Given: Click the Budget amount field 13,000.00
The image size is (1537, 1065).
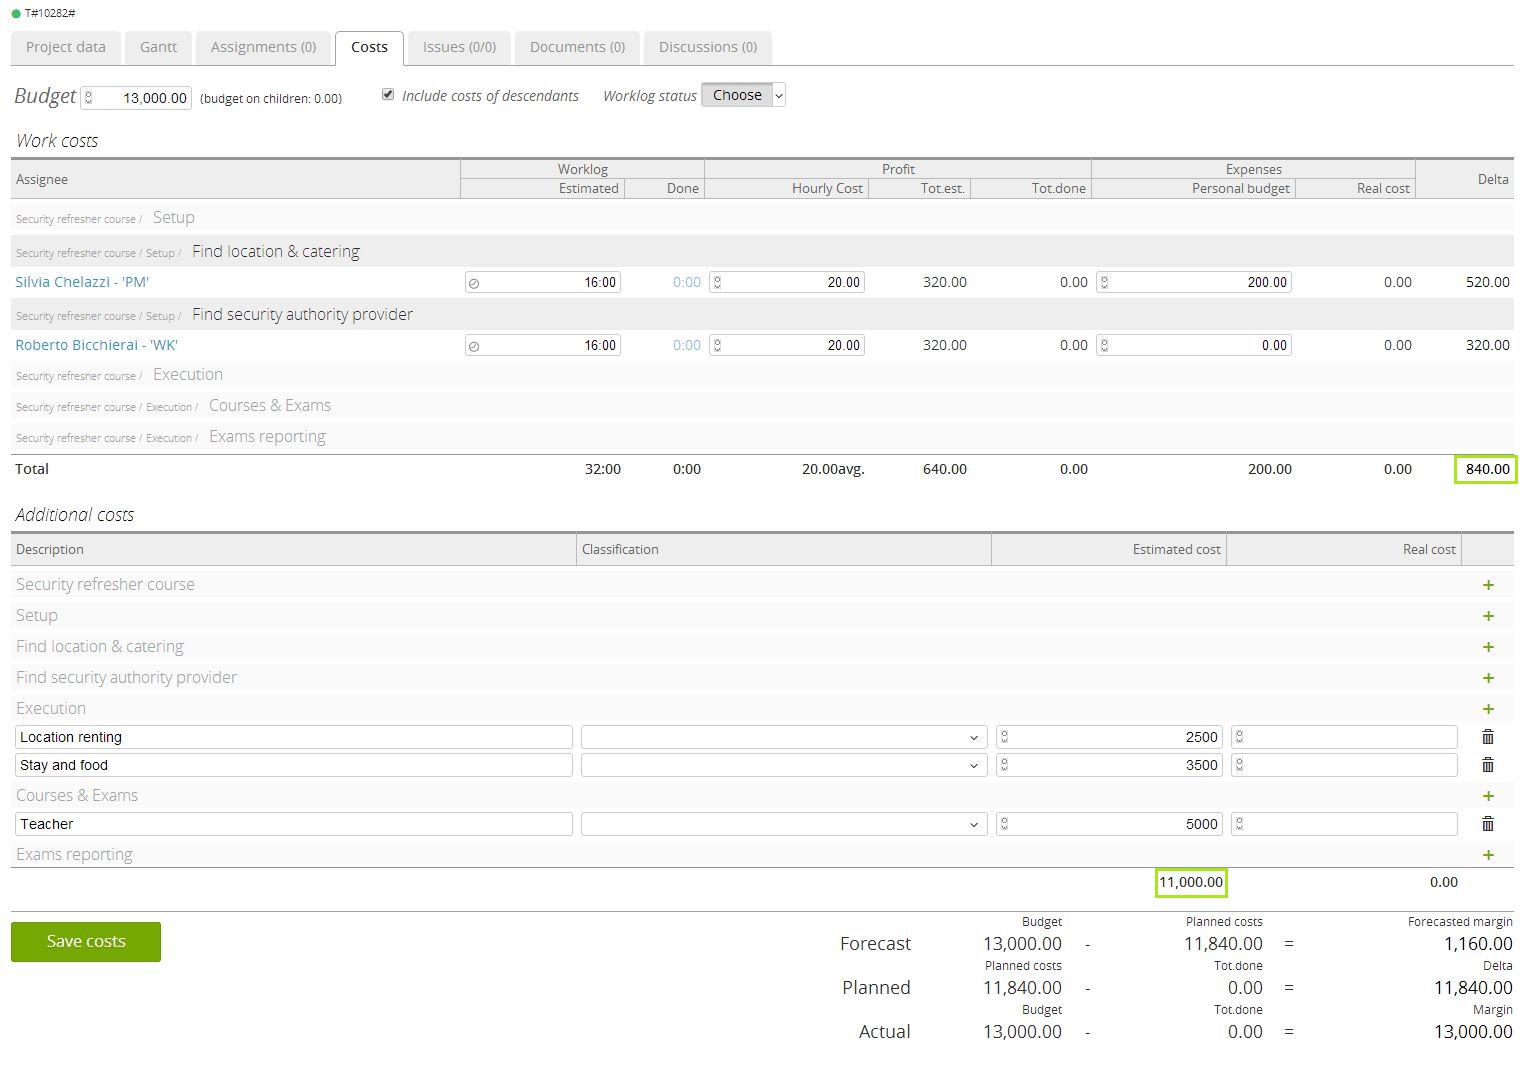Looking at the screenshot, I should click(x=136, y=97).
